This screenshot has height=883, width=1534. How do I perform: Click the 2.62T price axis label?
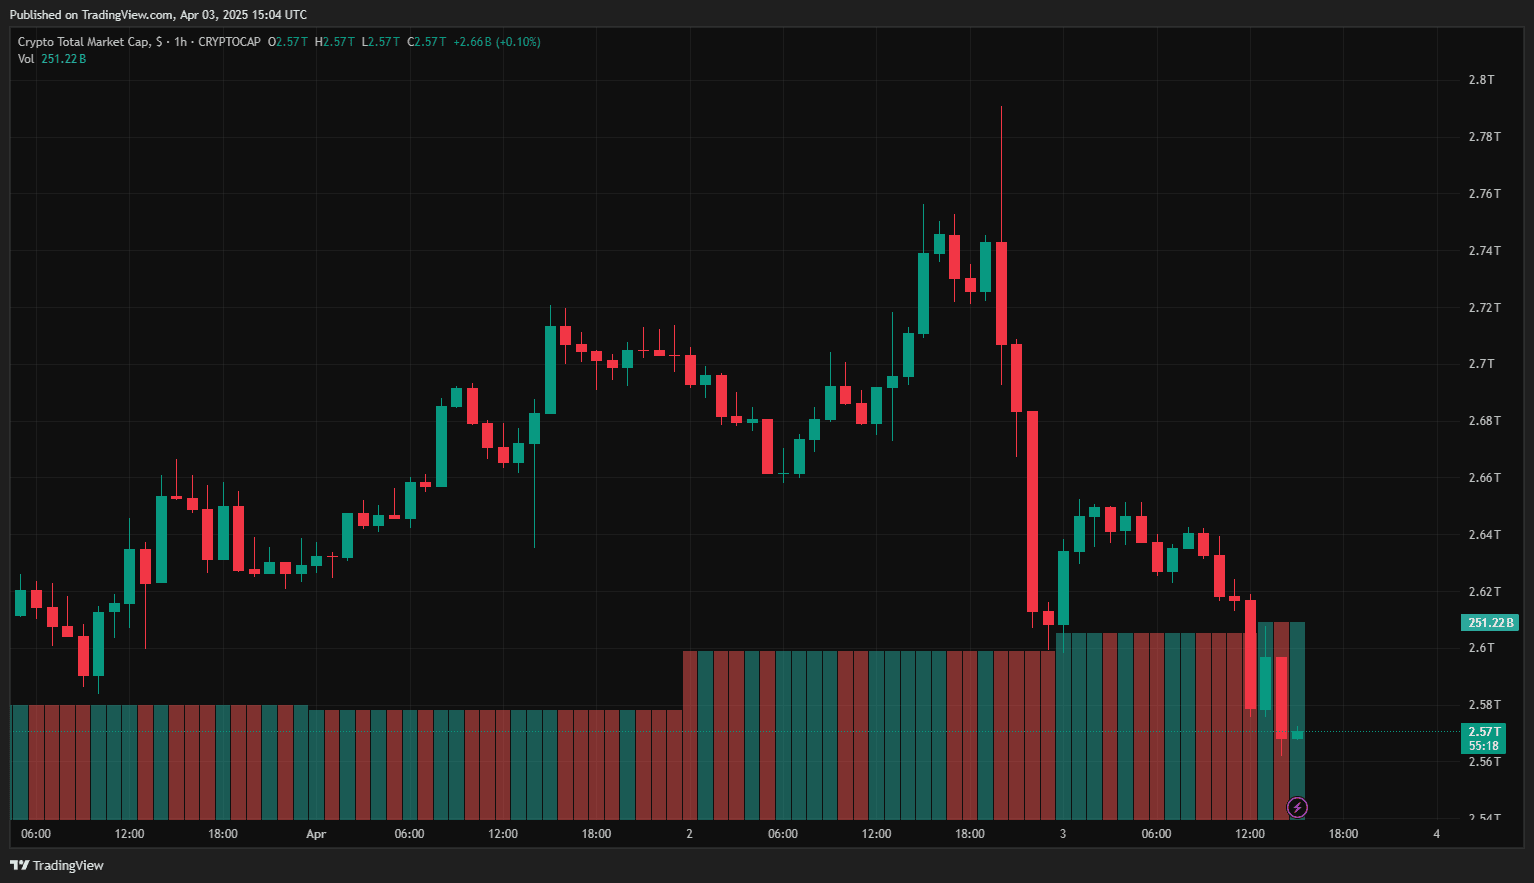pos(1484,592)
